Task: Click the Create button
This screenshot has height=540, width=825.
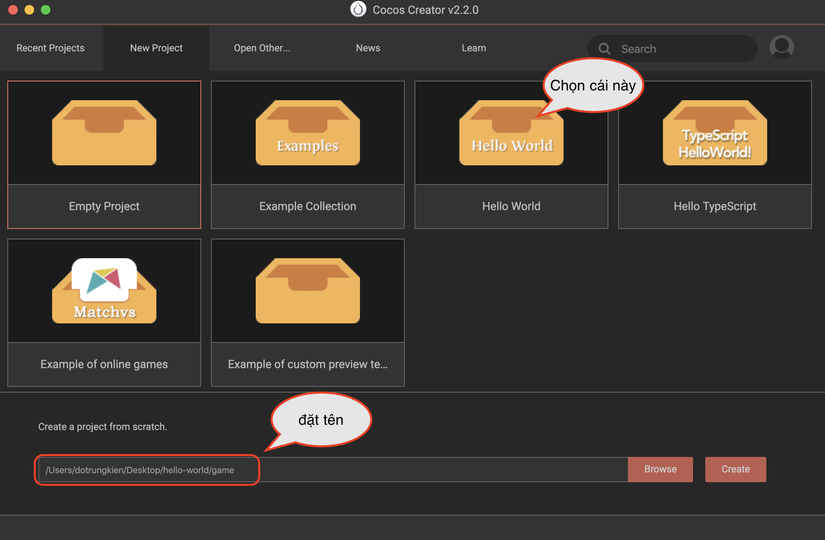Action: click(x=736, y=469)
